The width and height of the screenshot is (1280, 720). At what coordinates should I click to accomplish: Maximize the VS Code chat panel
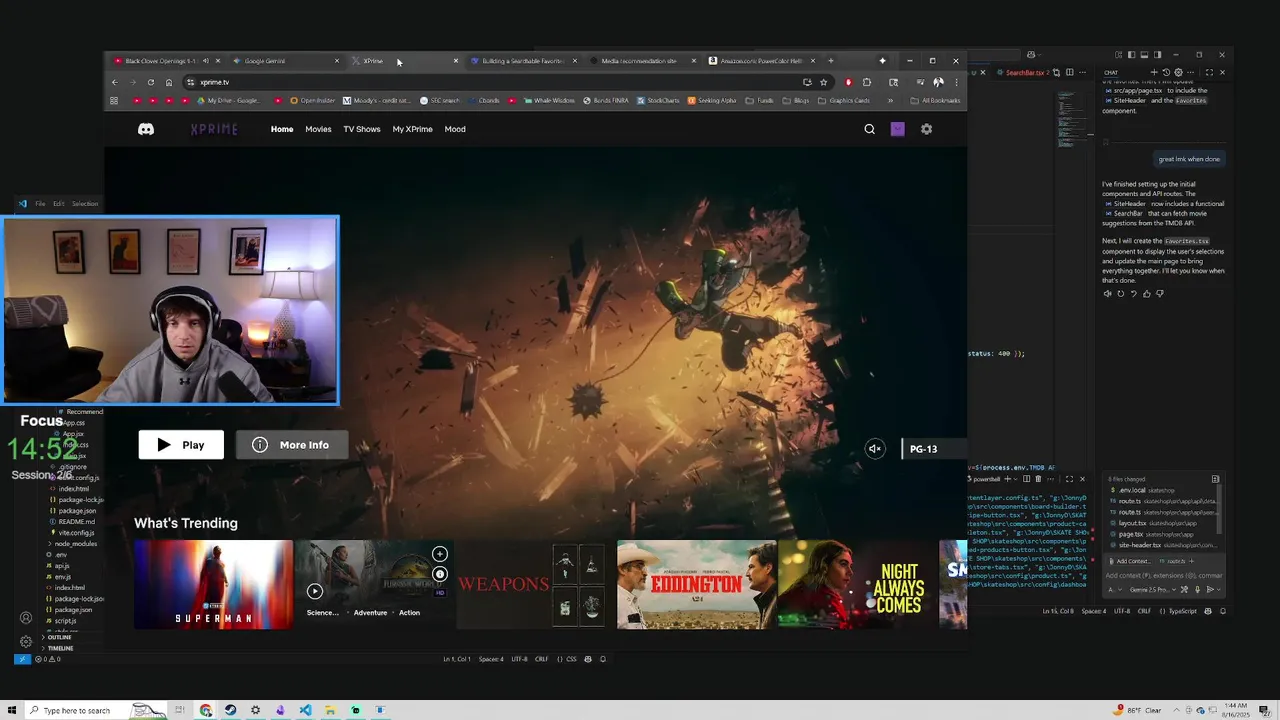click(1209, 72)
